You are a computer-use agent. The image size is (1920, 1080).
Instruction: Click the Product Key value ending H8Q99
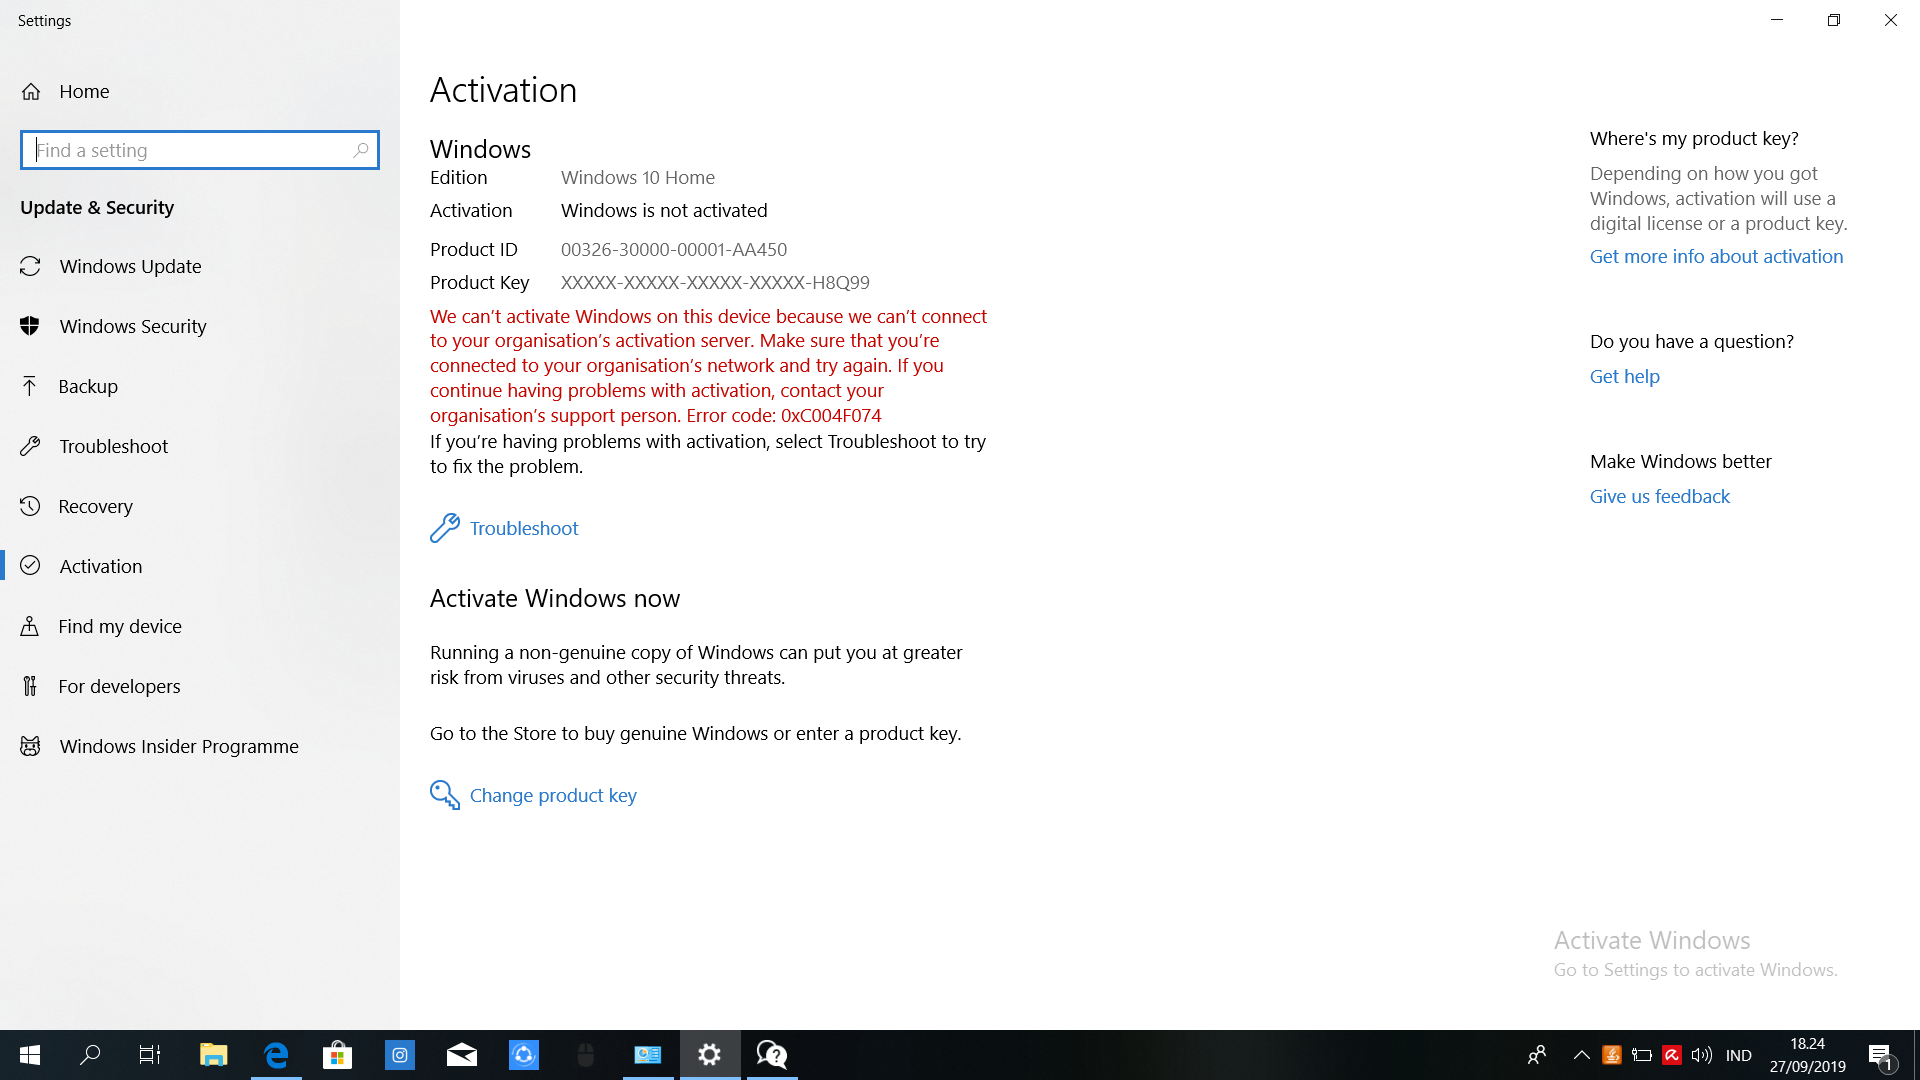tap(715, 282)
